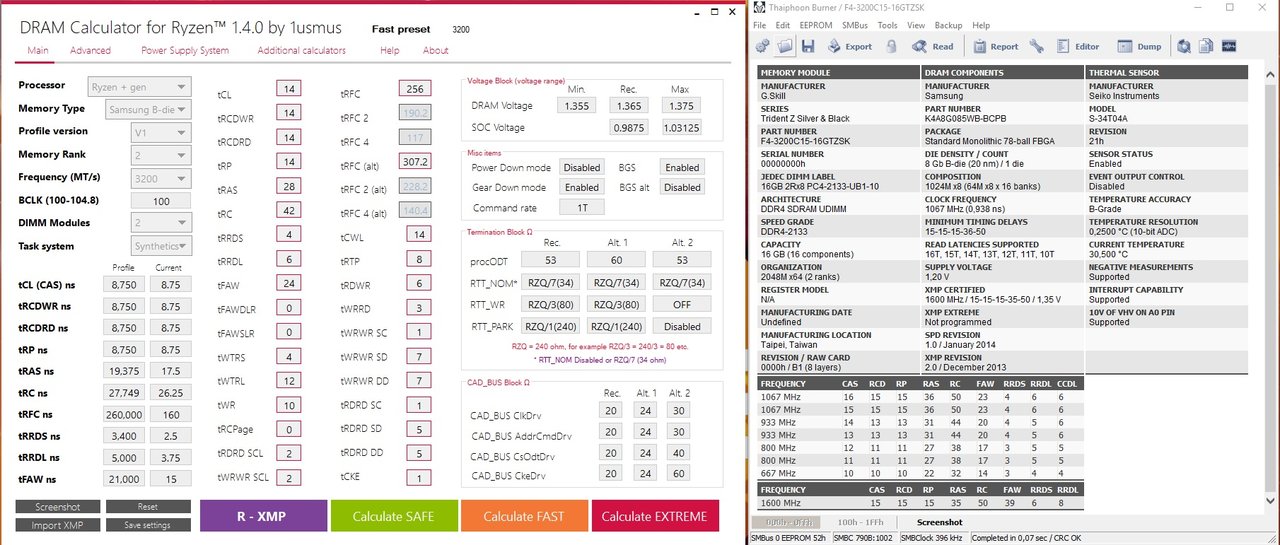This screenshot has width=1280, height=545.
Task: Open SMBus menu in Thaiphoon Burner
Action: point(855,25)
